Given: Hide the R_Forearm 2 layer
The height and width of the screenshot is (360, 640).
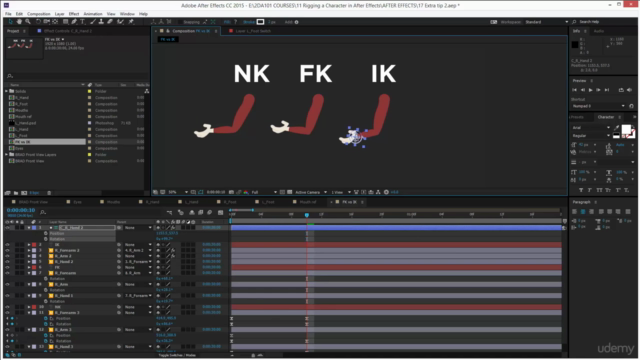Looking at the screenshot, I should [7, 250].
